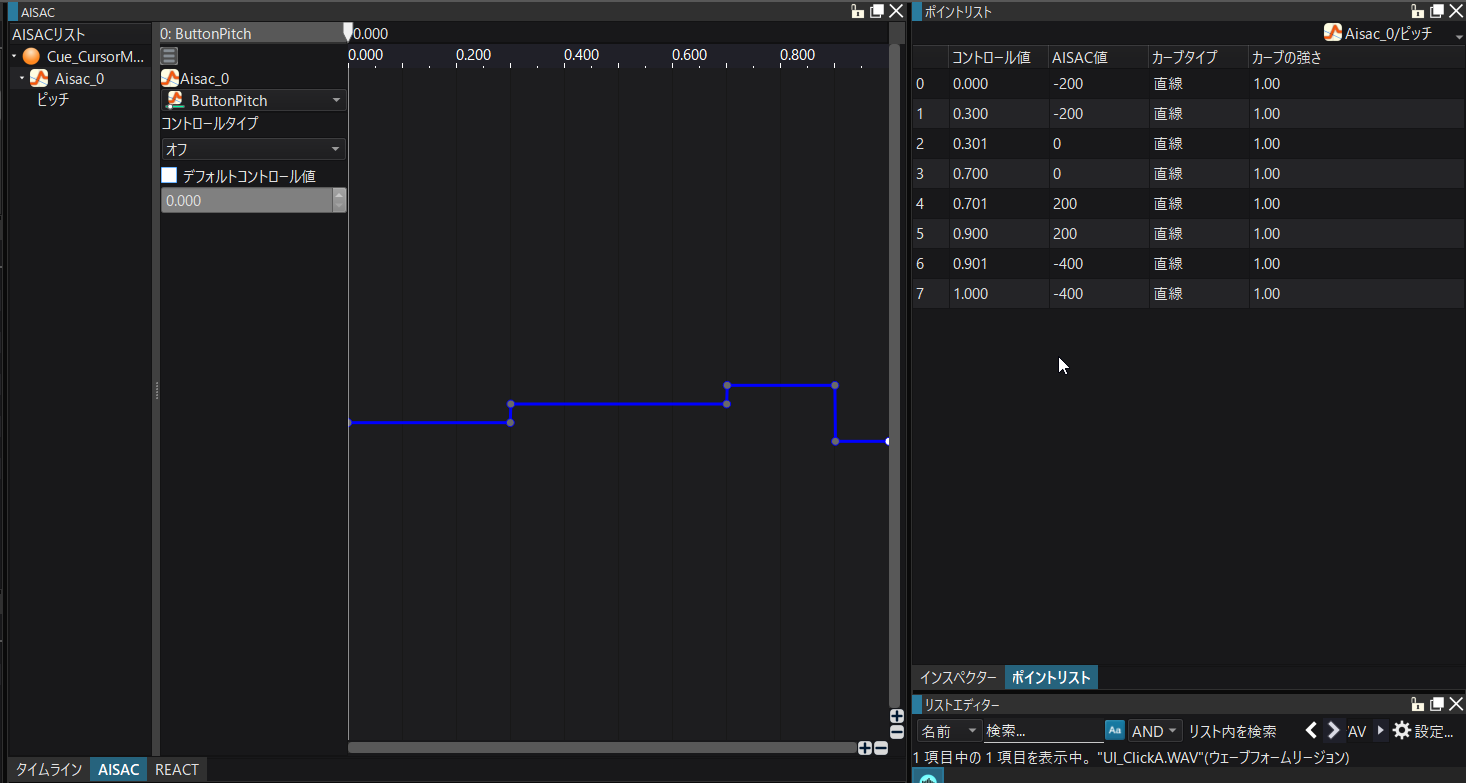Open the hamburger menu icon above Aisac_0 graph header
Screen dimensions: 1466x783
tap(169, 56)
